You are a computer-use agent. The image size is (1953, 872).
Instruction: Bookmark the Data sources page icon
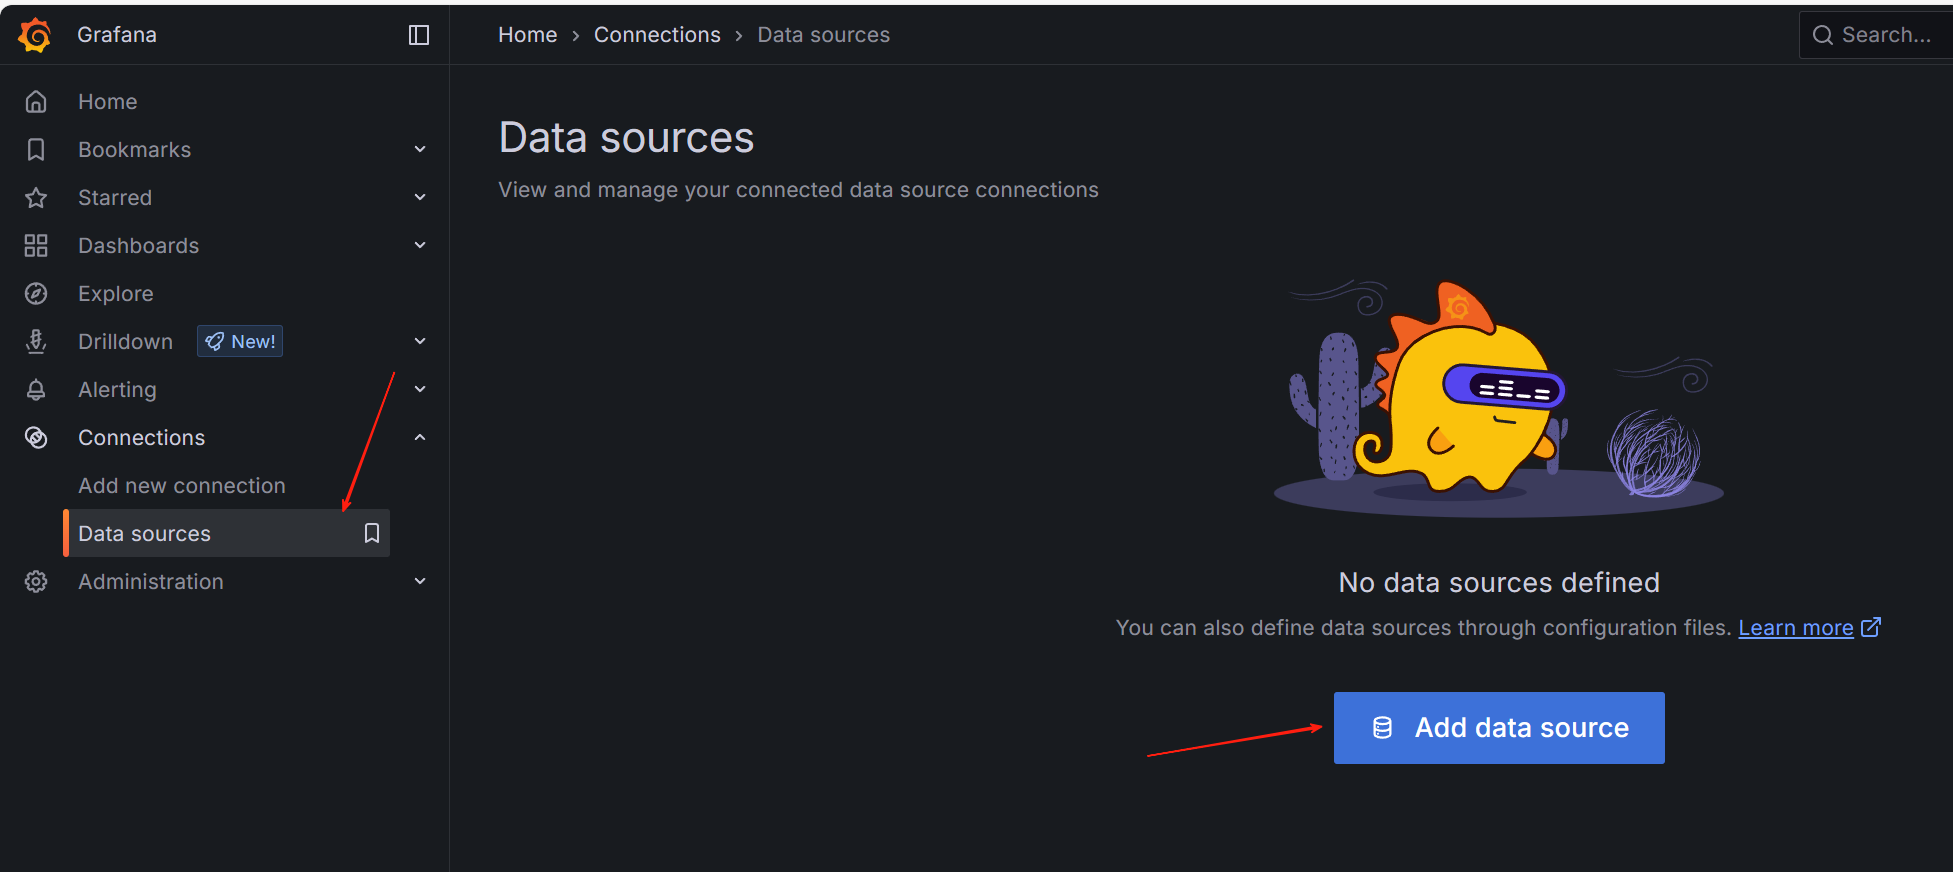point(372,533)
